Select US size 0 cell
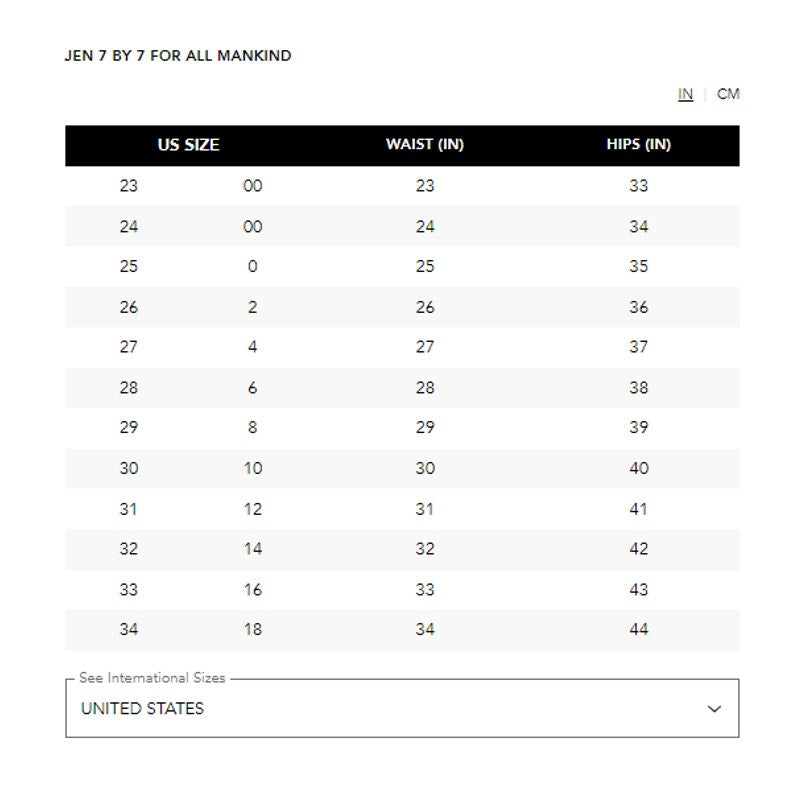The height and width of the screenshot is (800, 800). coord(253,266)
